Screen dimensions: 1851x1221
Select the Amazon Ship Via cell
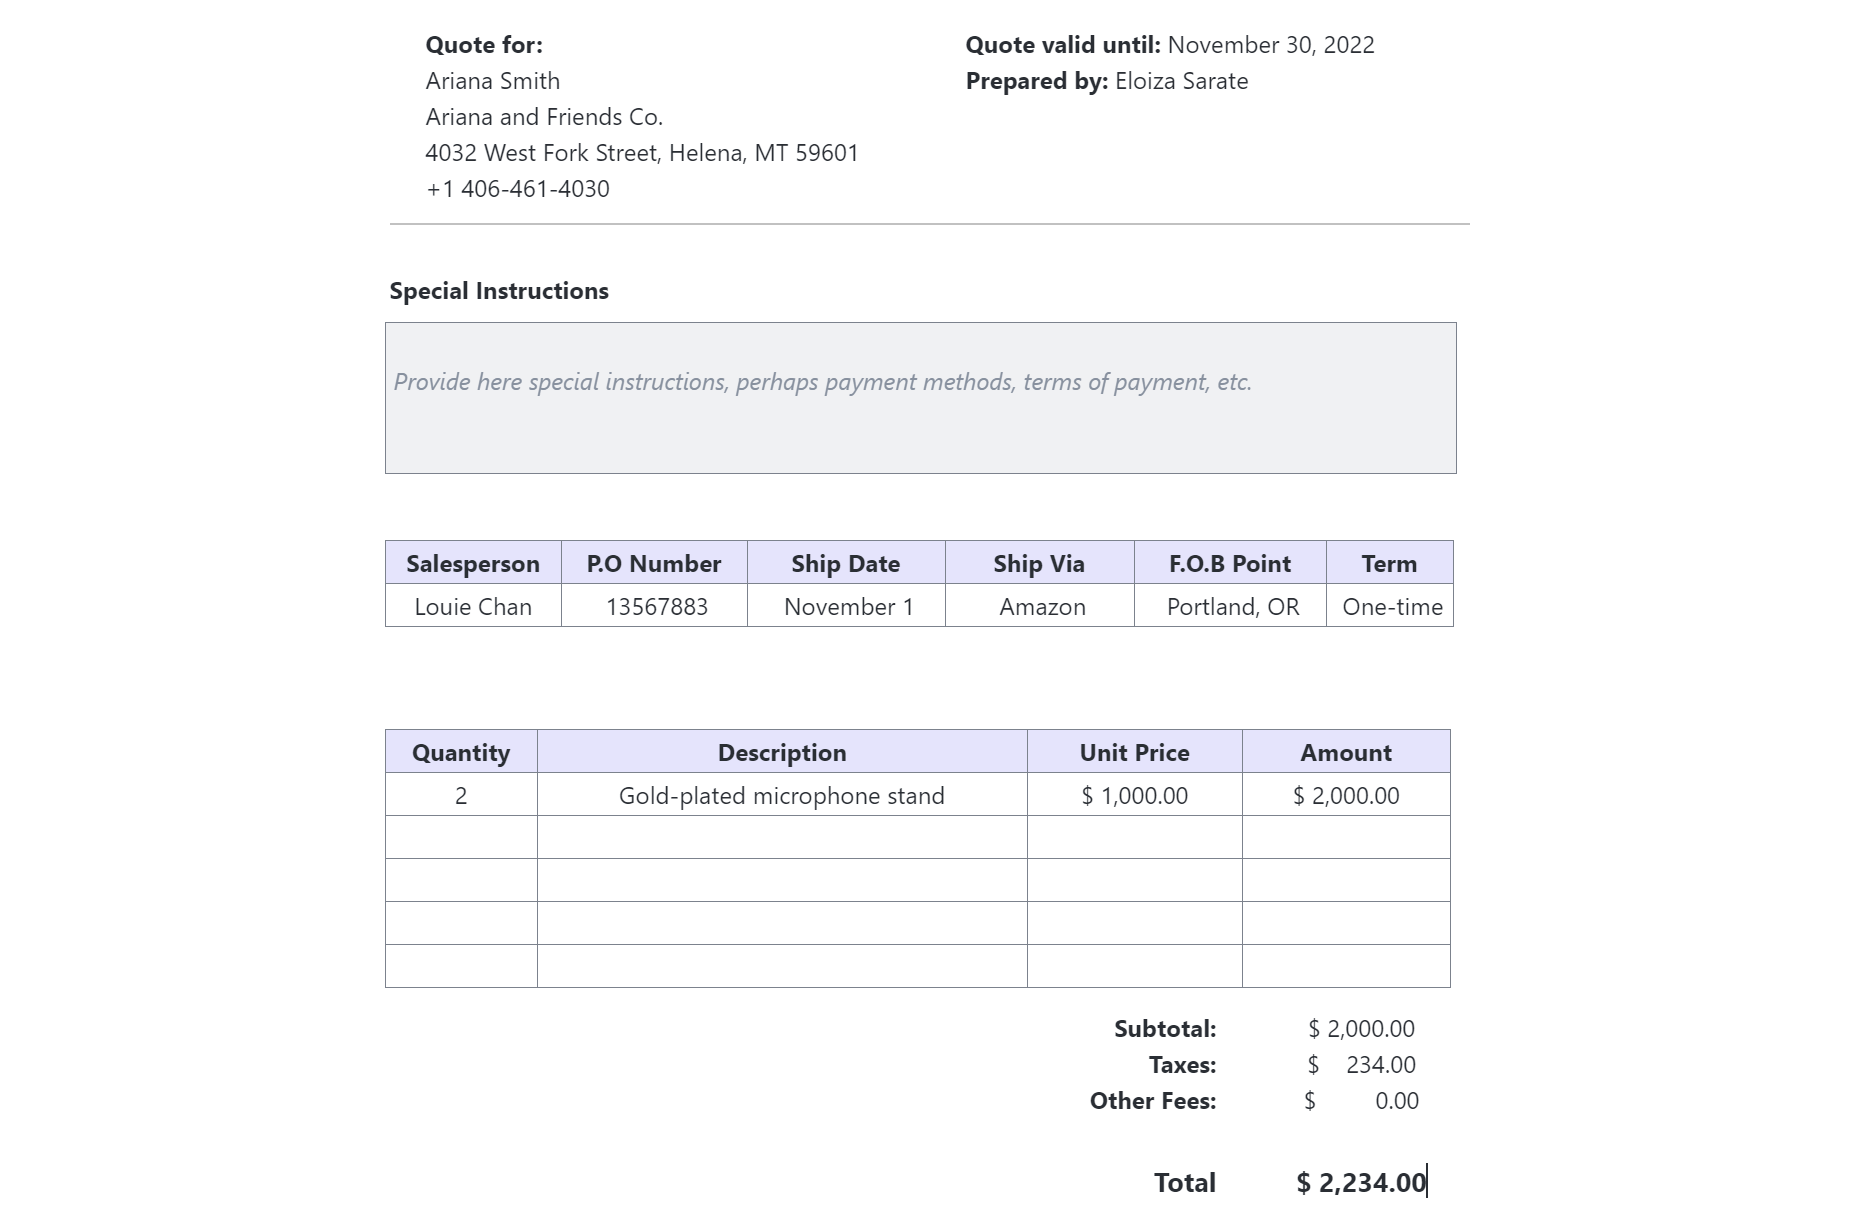(1042, 607)
